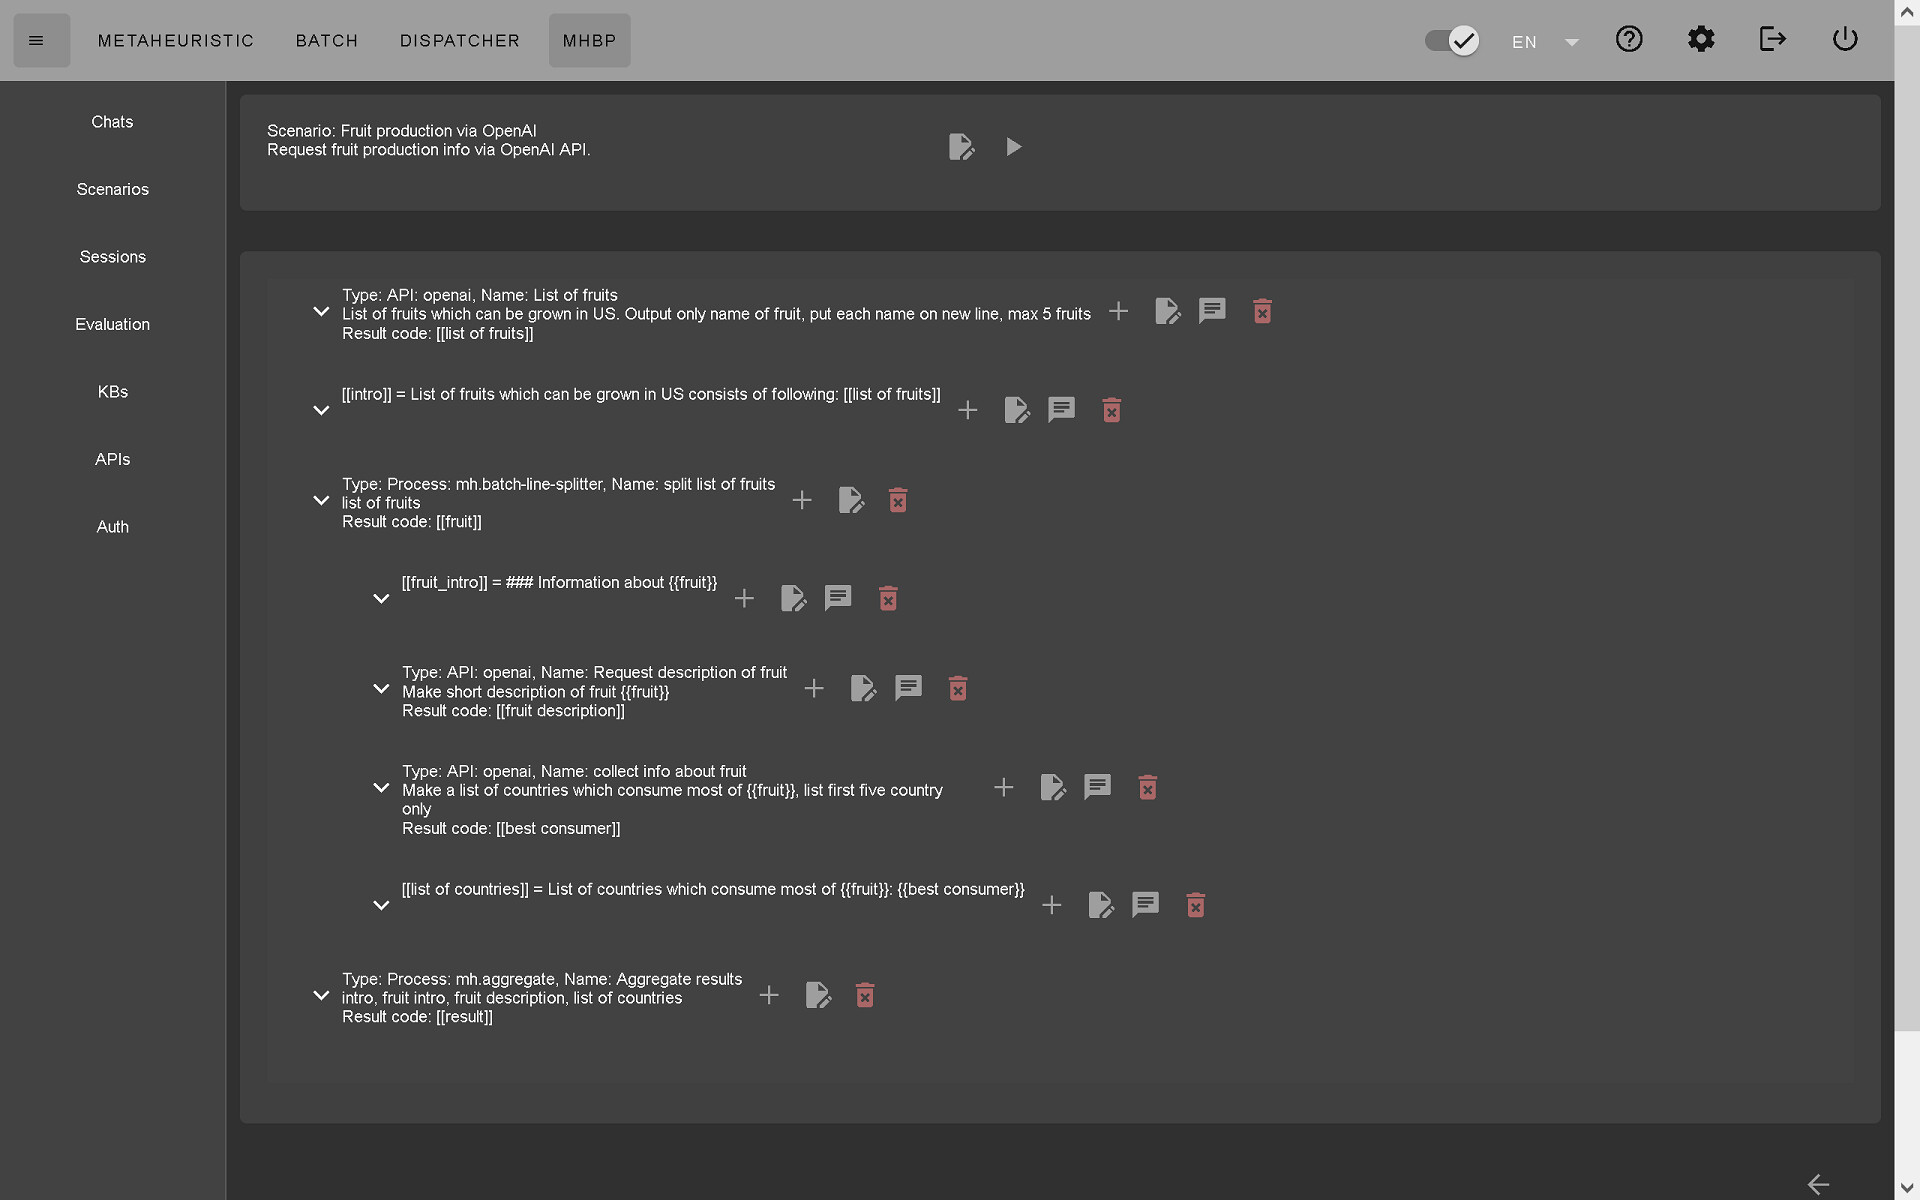Switch to the Dispatcher tab
The width and height of the screenshot is (1920, 1200).
460,41
